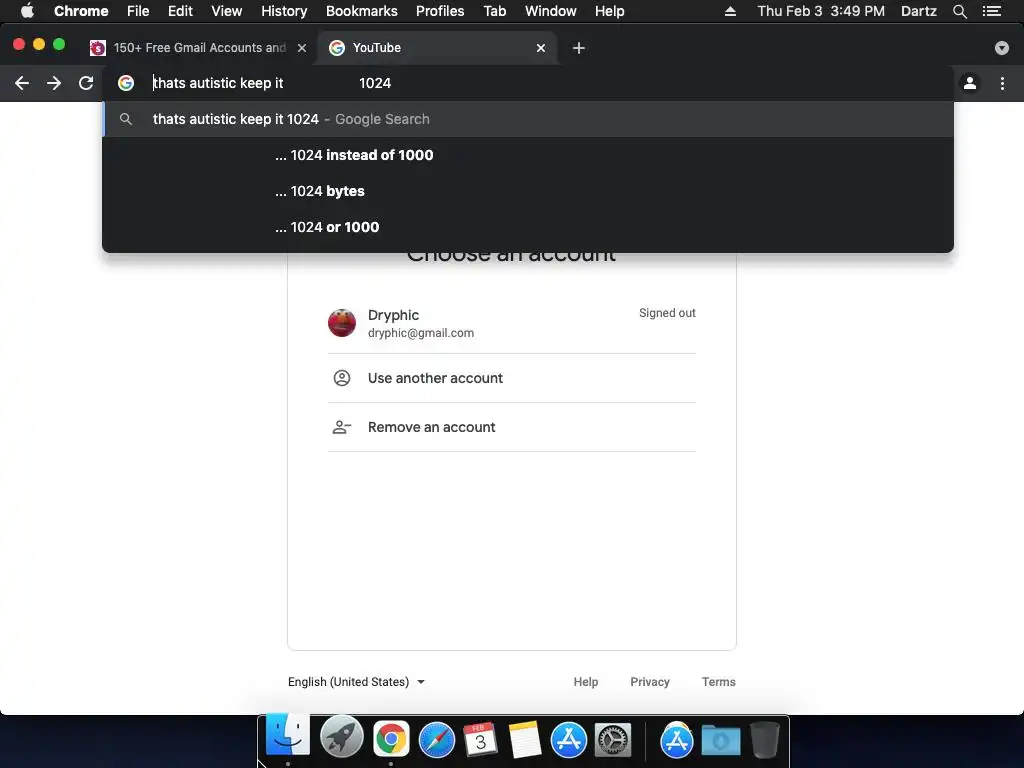Open the Edit menu
Viewport: 1024px width, 768px height.
point(180,11)
